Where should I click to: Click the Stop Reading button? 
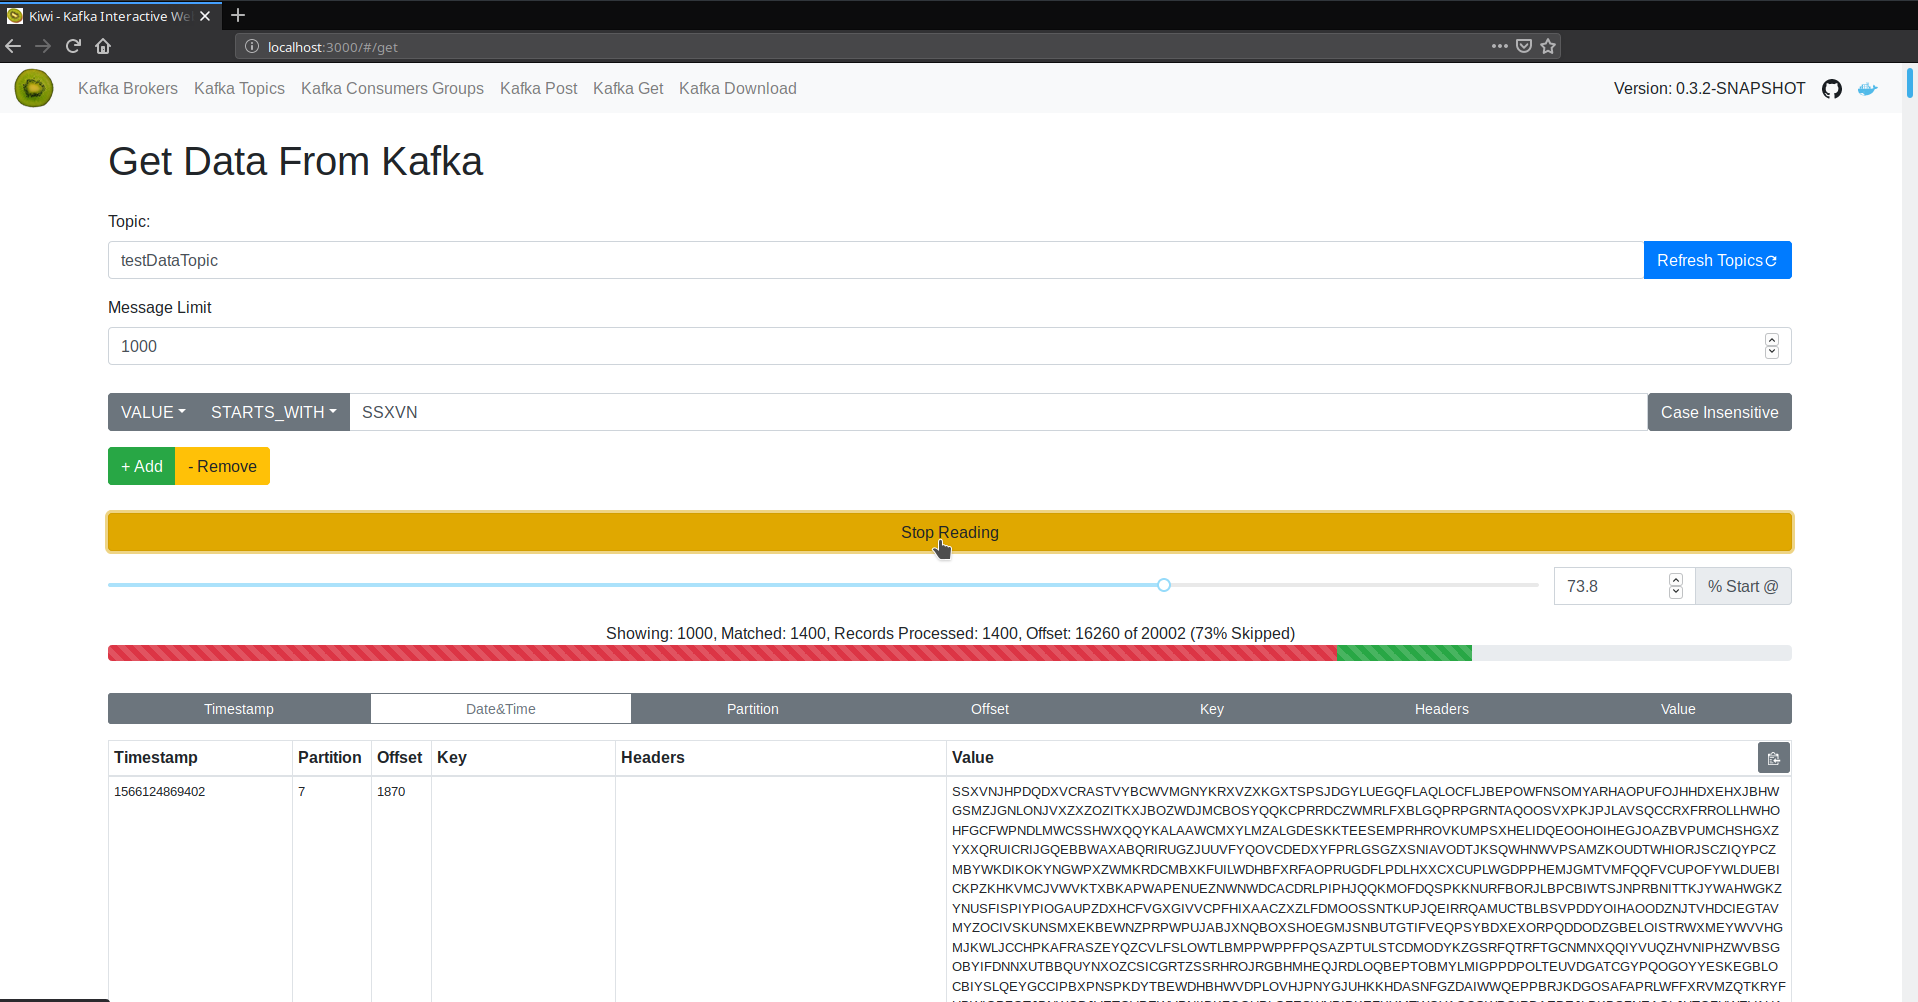950,532
